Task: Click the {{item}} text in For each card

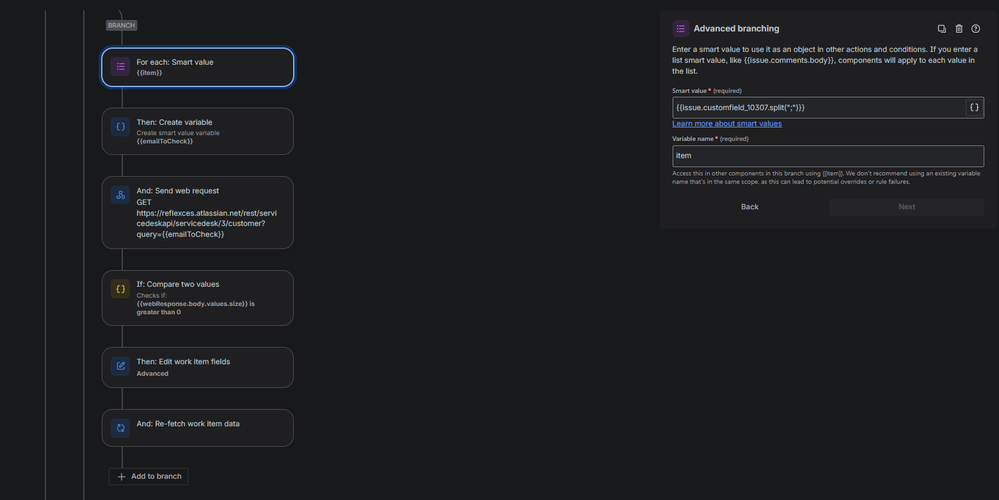Action: [x=149, y=73]
